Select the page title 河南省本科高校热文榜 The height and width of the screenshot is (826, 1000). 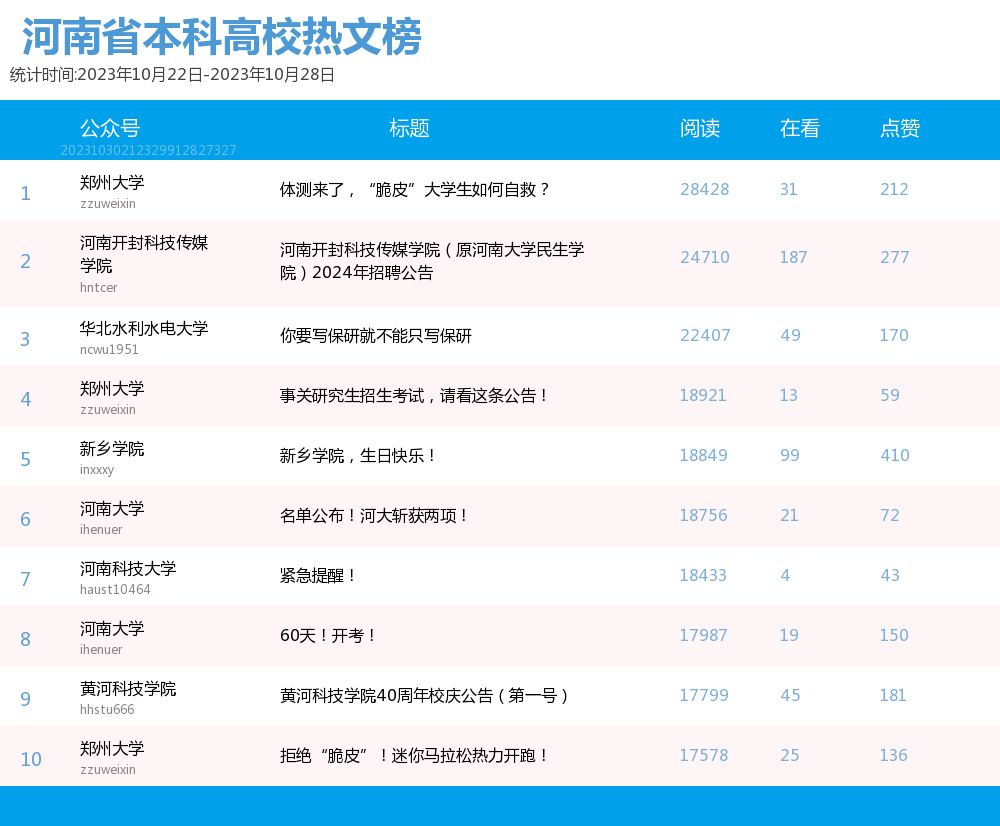(x=222, y=36)
